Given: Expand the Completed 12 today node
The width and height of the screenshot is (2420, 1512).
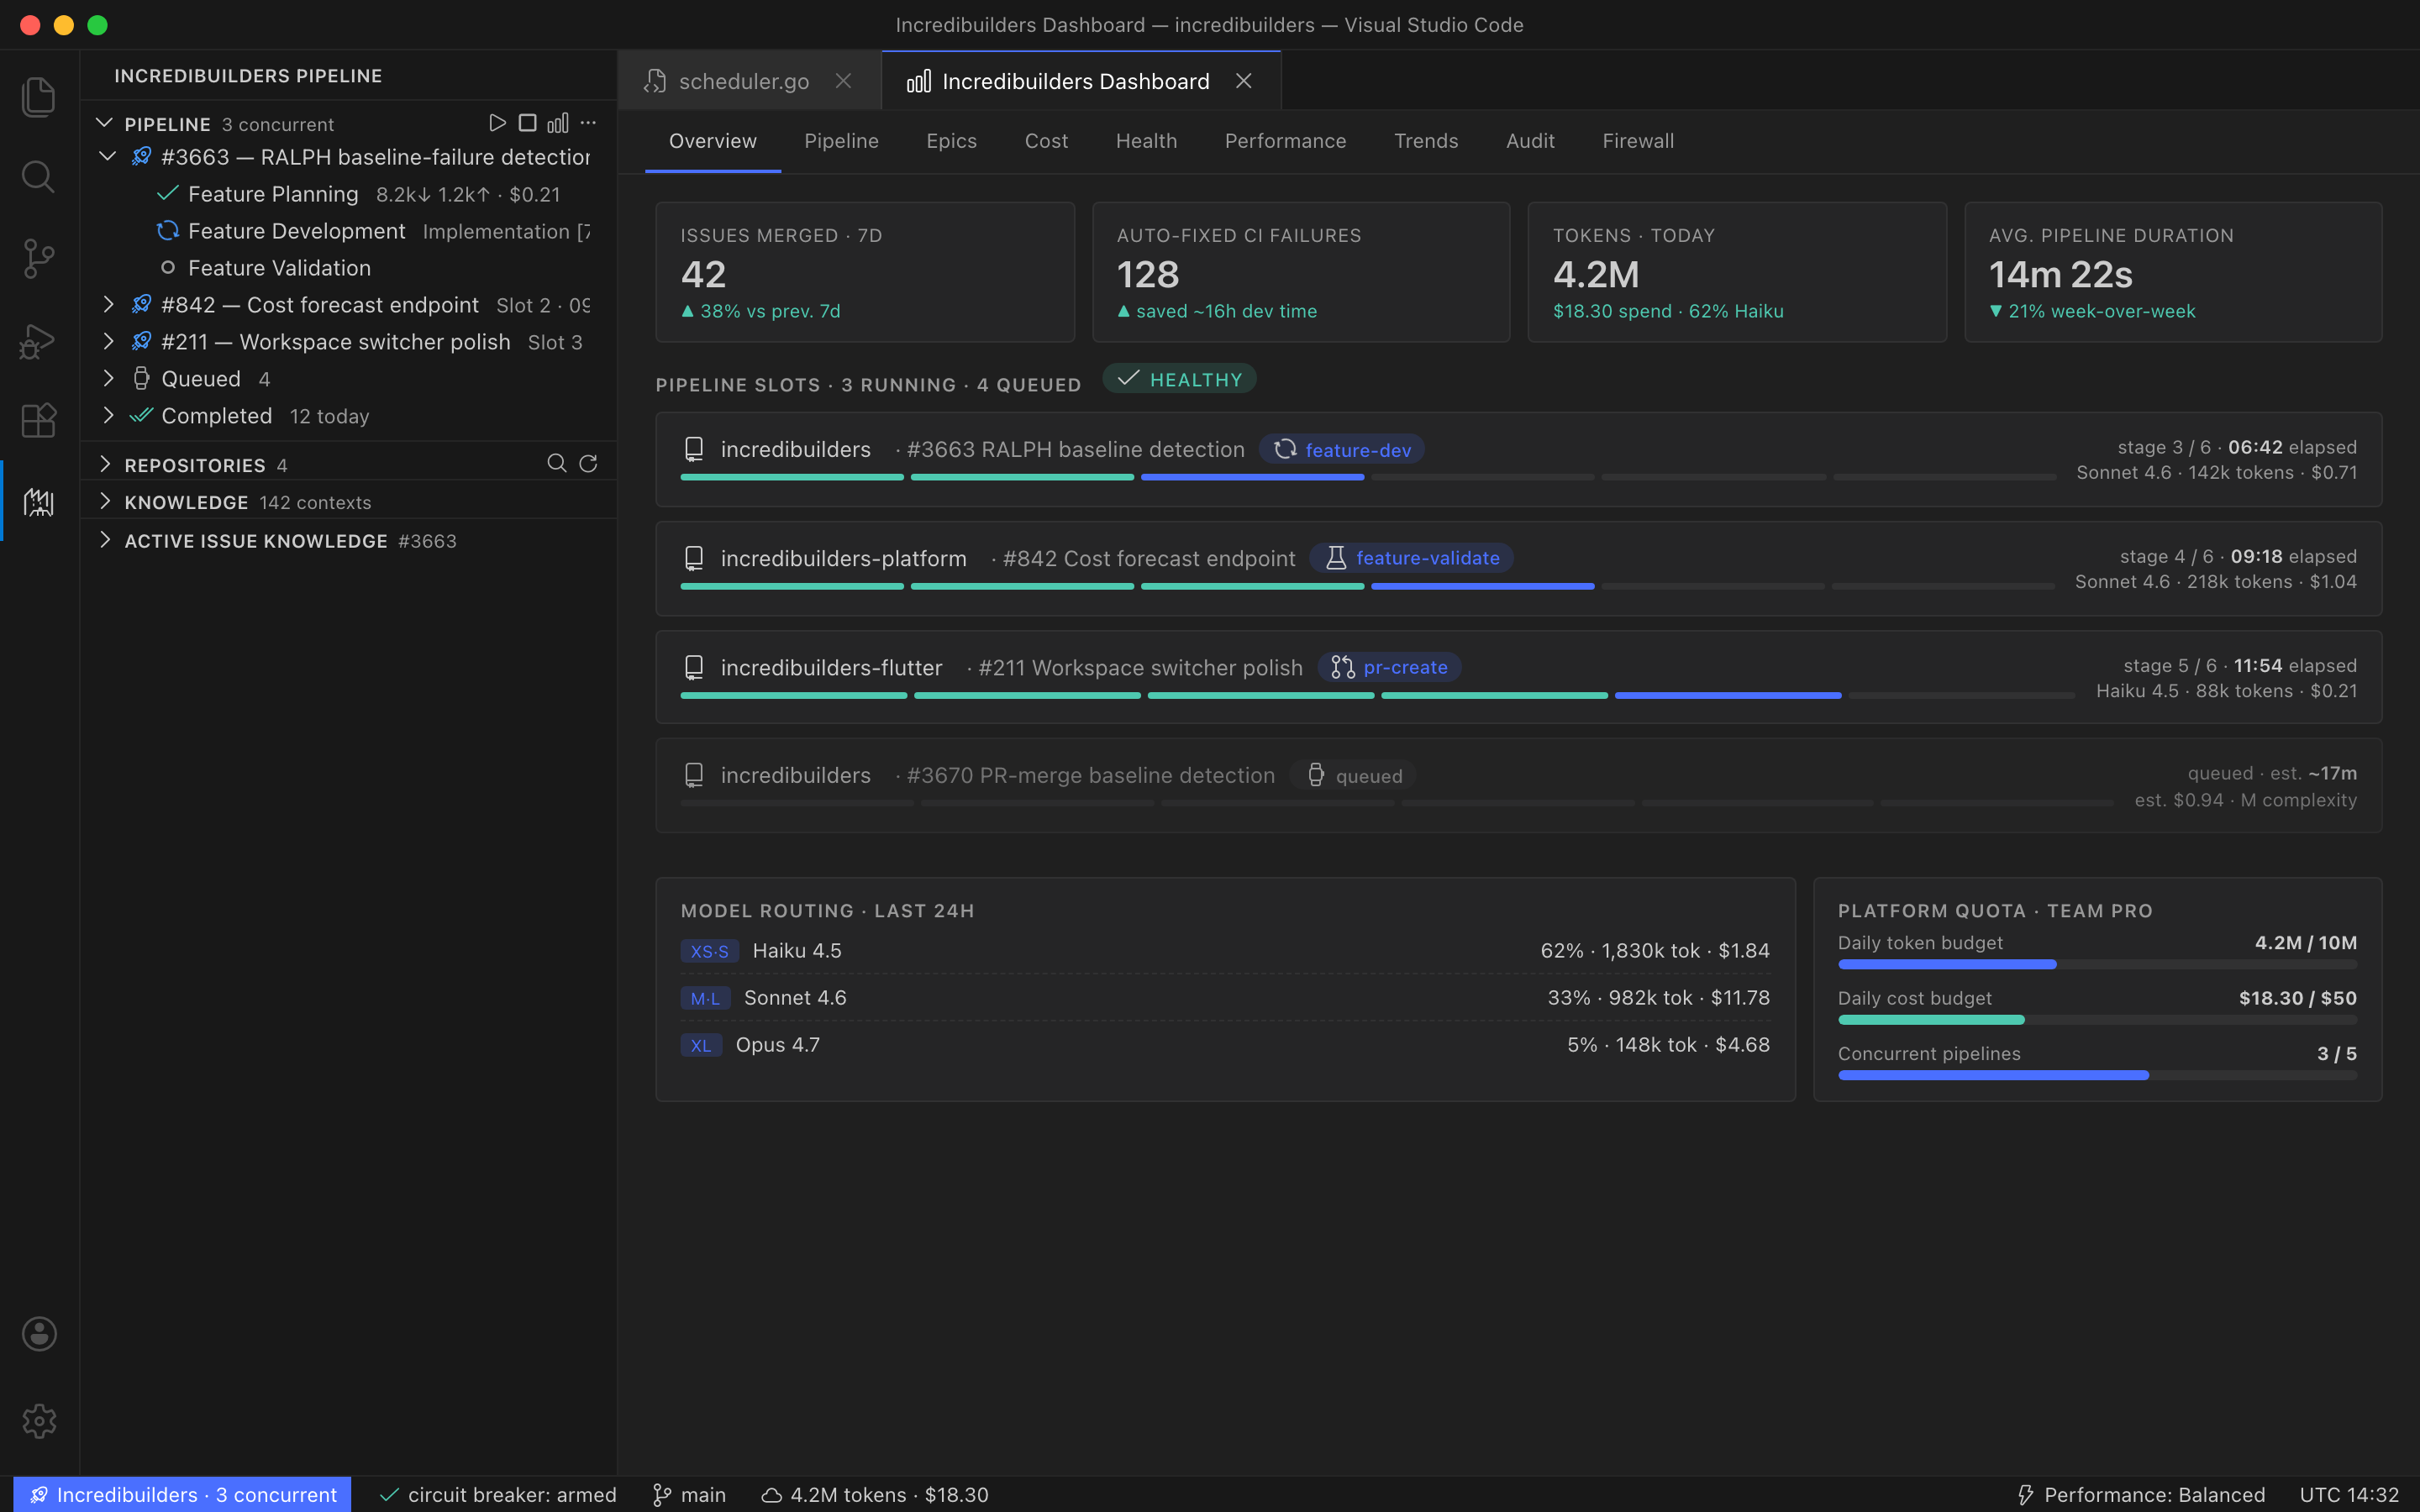Looking at the screenshot, I should tap(108, 416).
